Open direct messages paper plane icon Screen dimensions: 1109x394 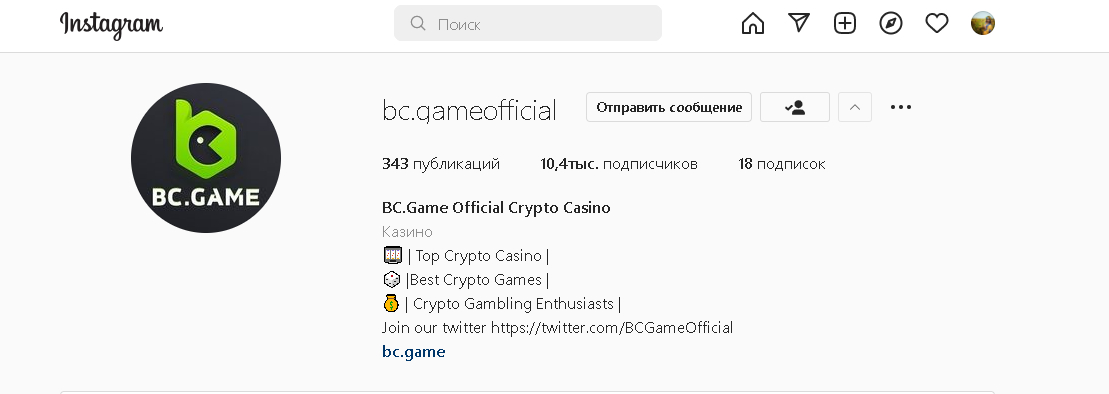point(799,23)
